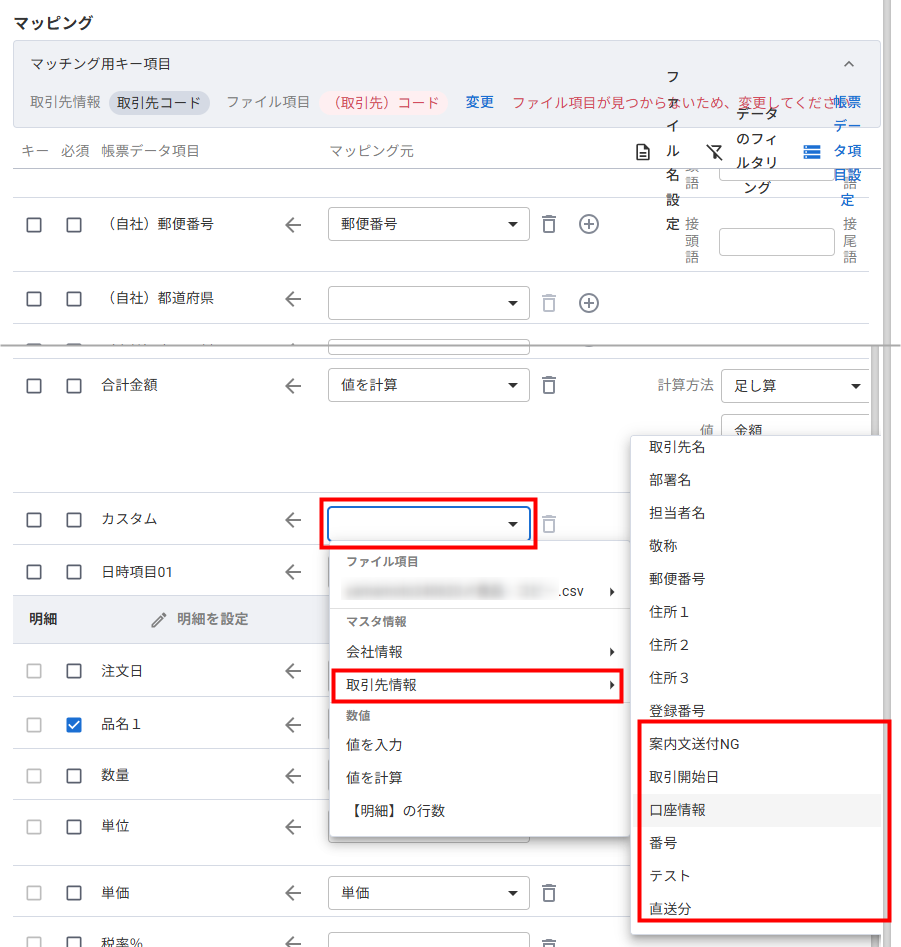Viewport: 901px width, 947px height.
Task: Open the 計算方法 足し算 dropdown
Action: point(795,386)
